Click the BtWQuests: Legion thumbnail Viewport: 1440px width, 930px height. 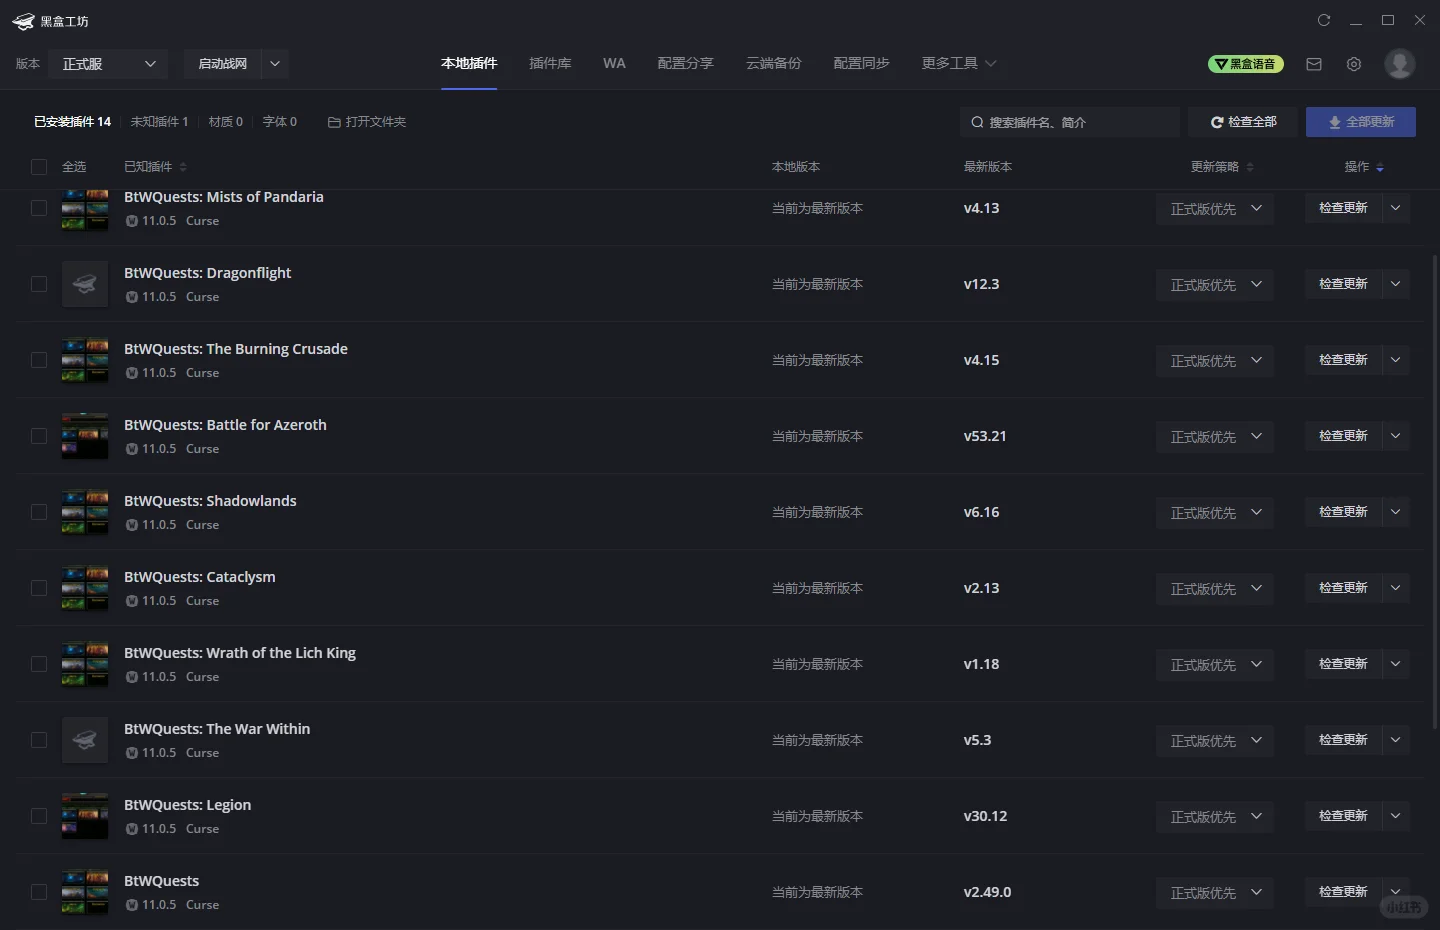tap(85, 816)
